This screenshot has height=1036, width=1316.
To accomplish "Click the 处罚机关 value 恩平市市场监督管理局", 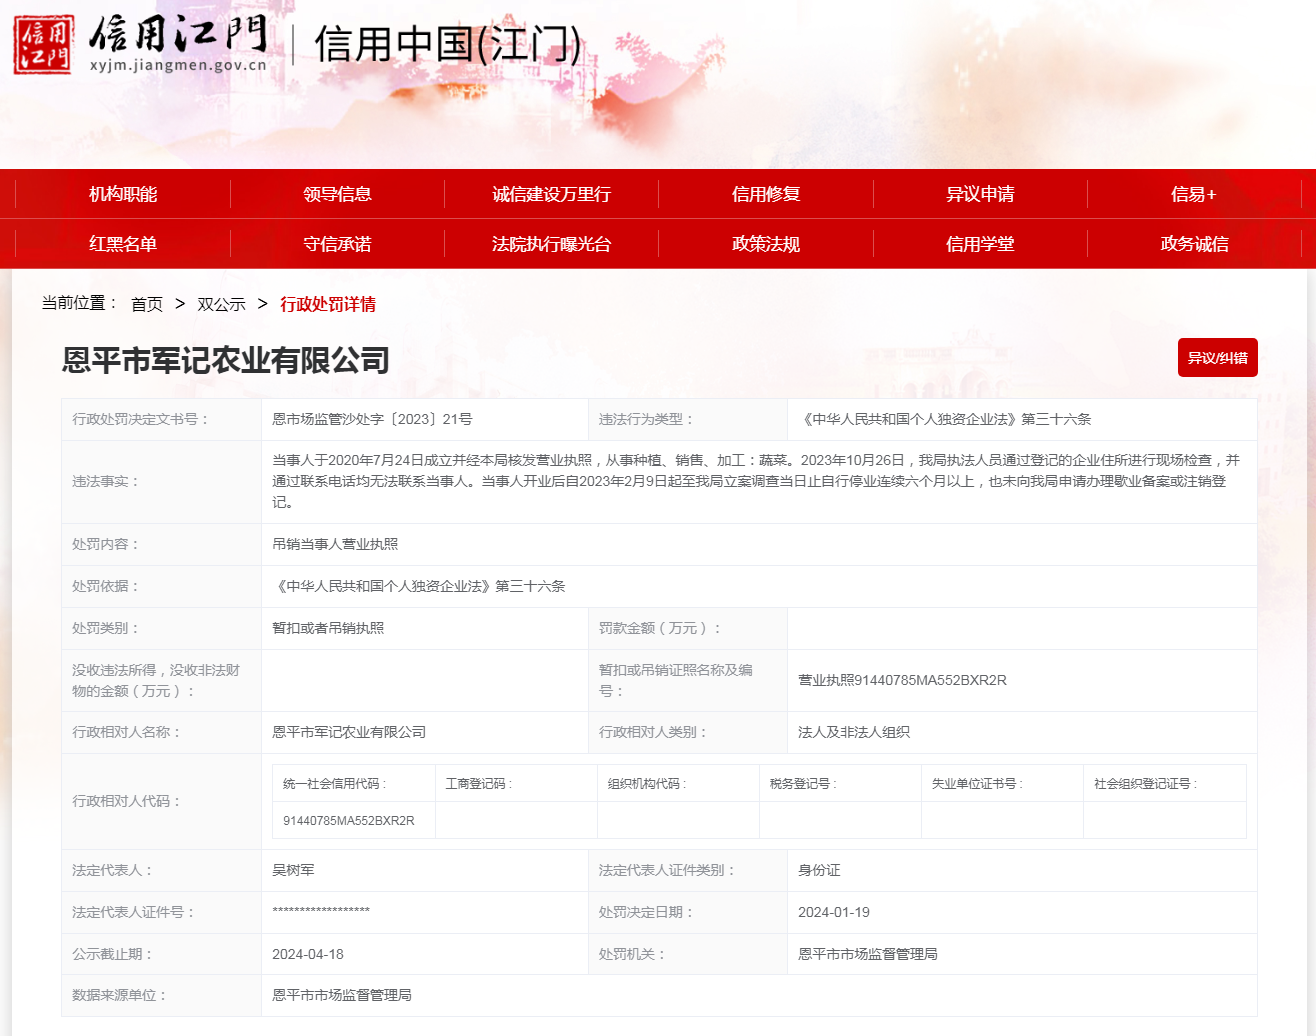I will pos(868,954).
